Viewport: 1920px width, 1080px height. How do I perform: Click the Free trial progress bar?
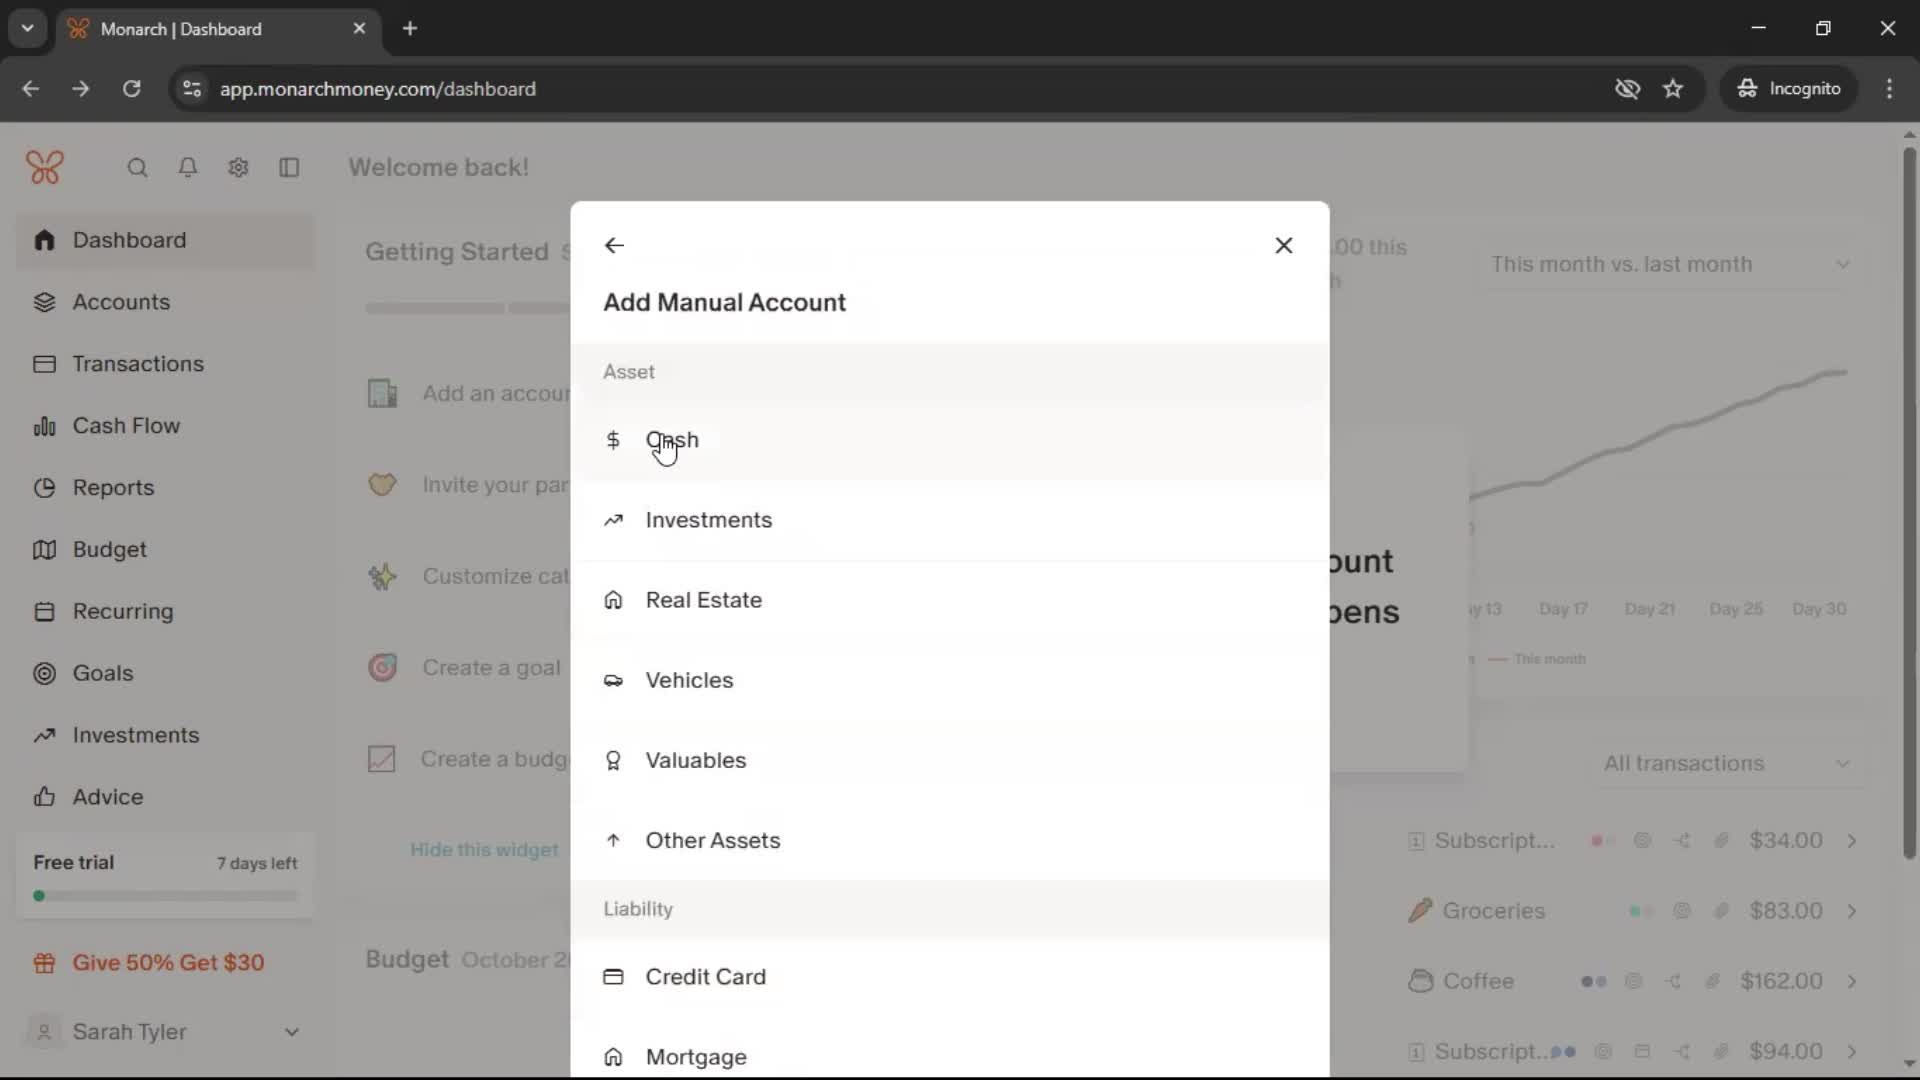[x=165, y=896]
